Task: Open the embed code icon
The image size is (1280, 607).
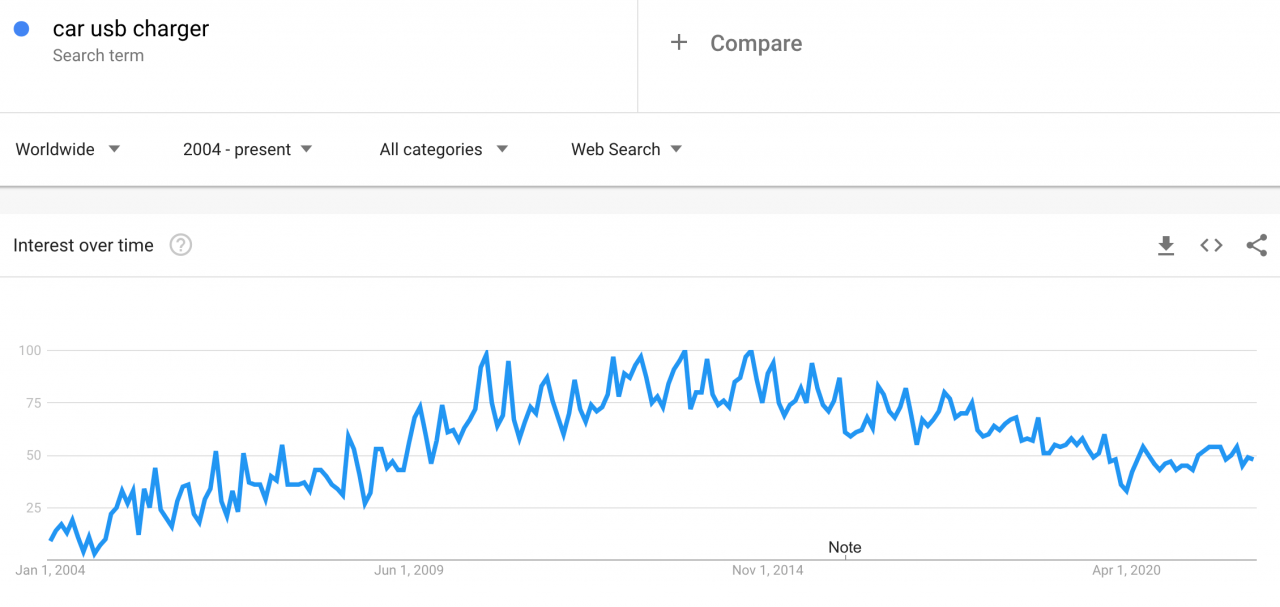Action: tap(1211, 245)
